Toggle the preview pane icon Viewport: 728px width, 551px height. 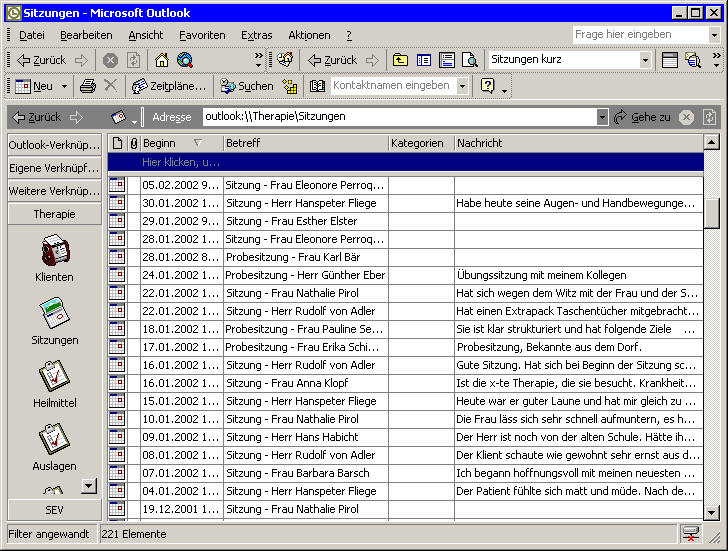coord(447,60)
